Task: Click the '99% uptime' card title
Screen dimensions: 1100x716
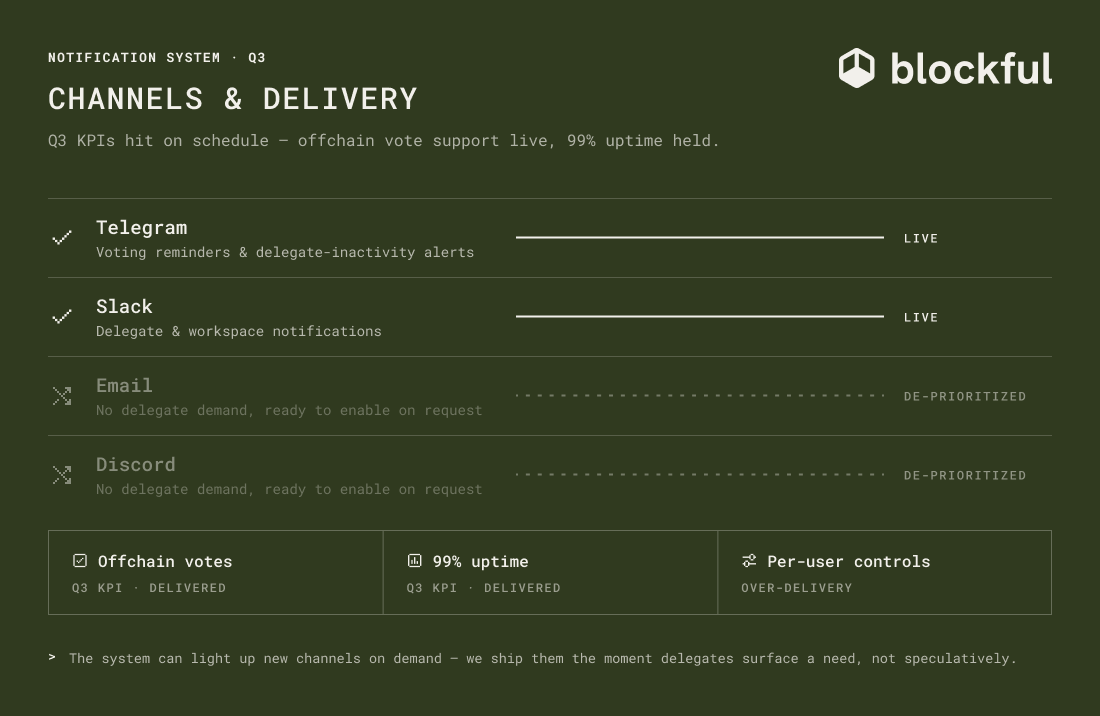Action: click(481, 562)
